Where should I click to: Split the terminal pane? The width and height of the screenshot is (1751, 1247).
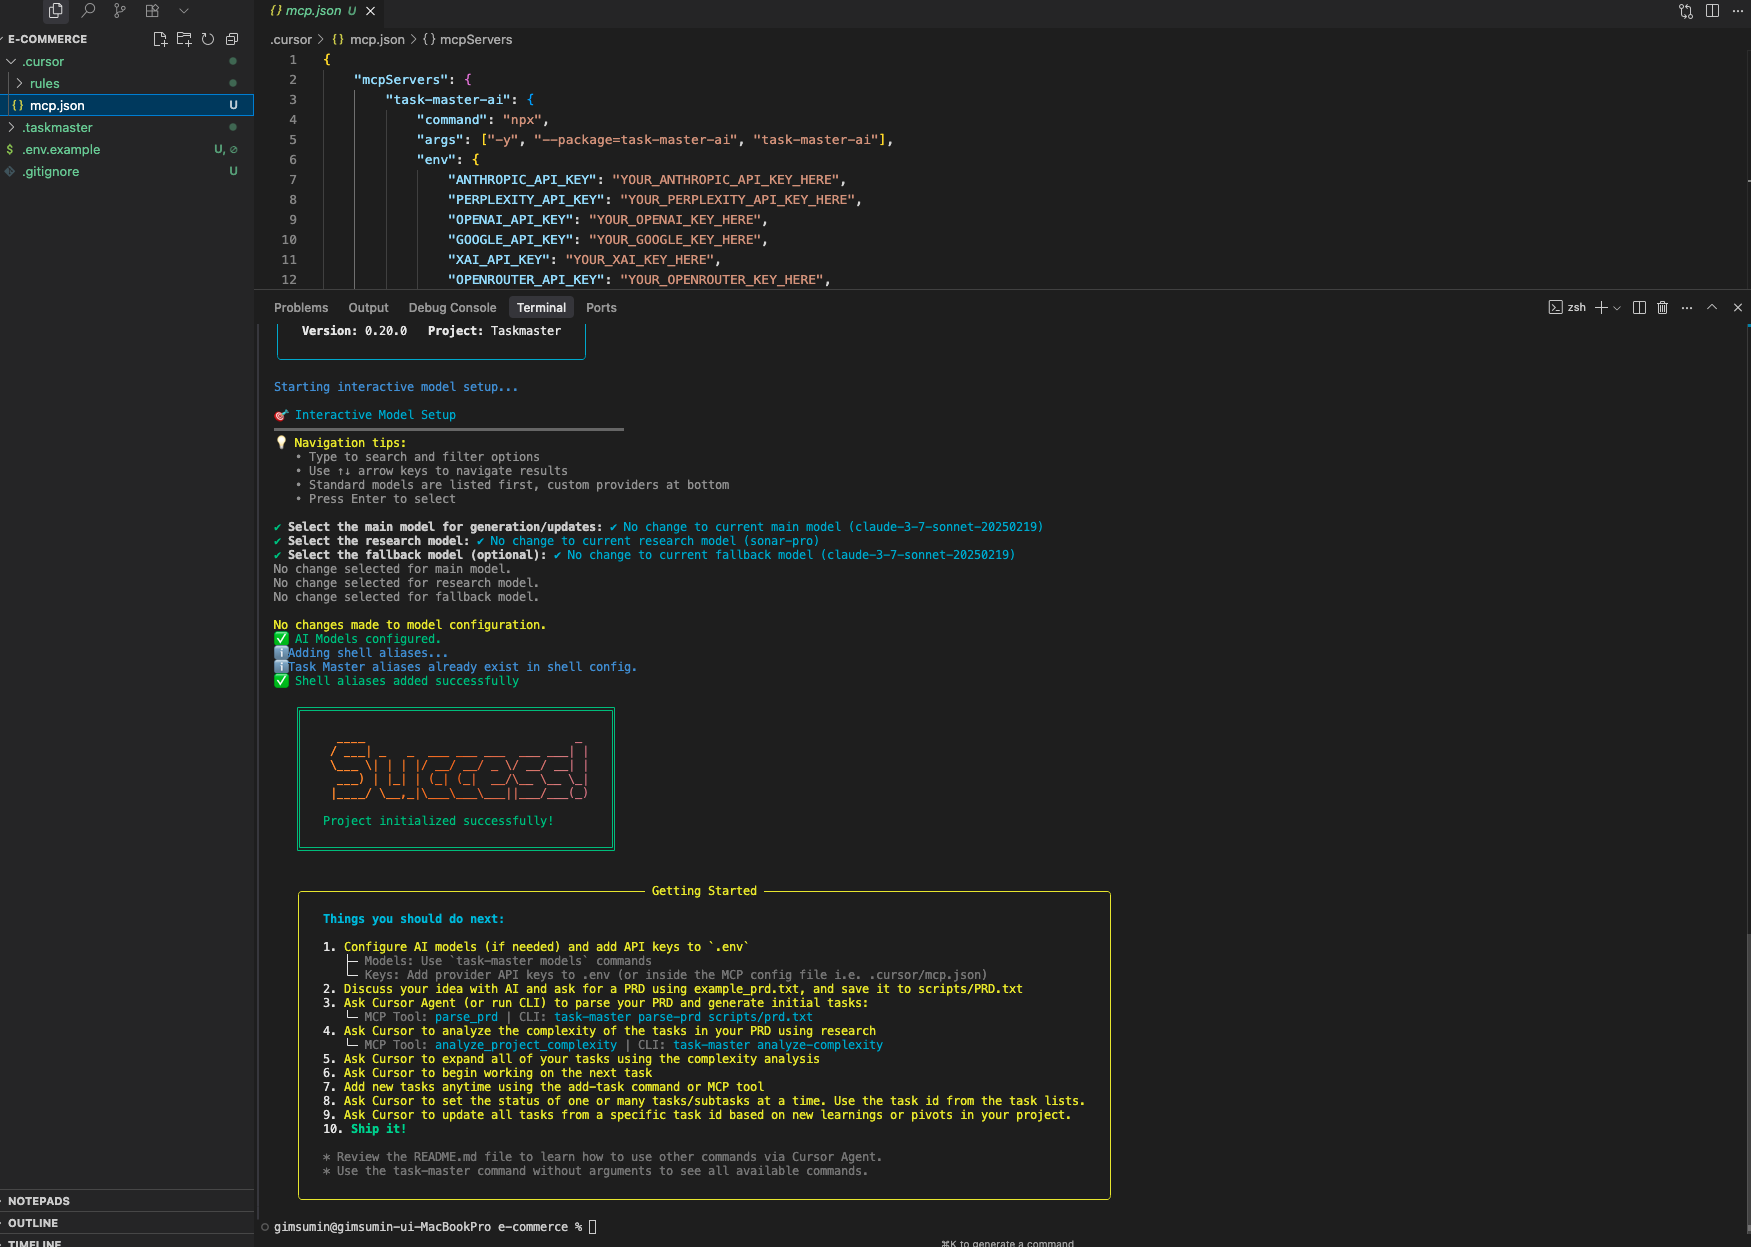point(1639,307)
